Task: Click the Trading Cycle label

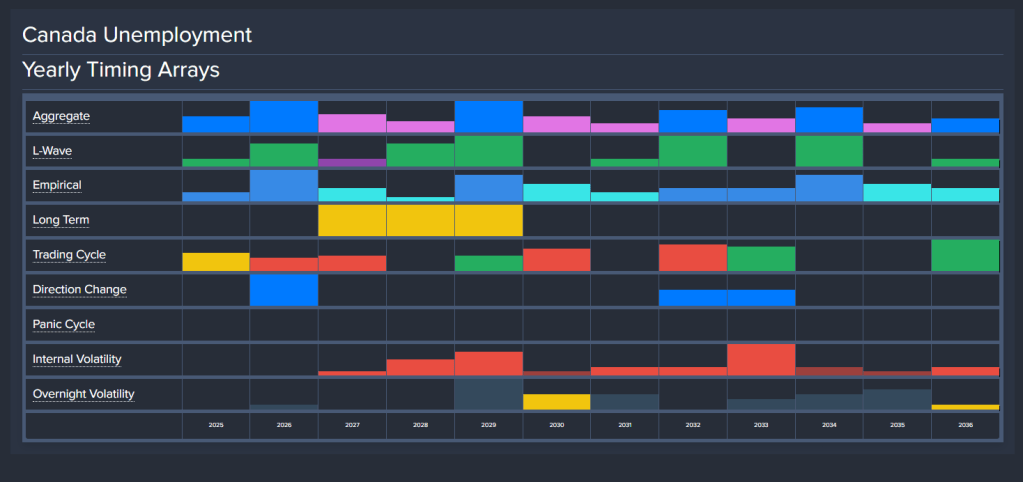Action: coord(69,255)
